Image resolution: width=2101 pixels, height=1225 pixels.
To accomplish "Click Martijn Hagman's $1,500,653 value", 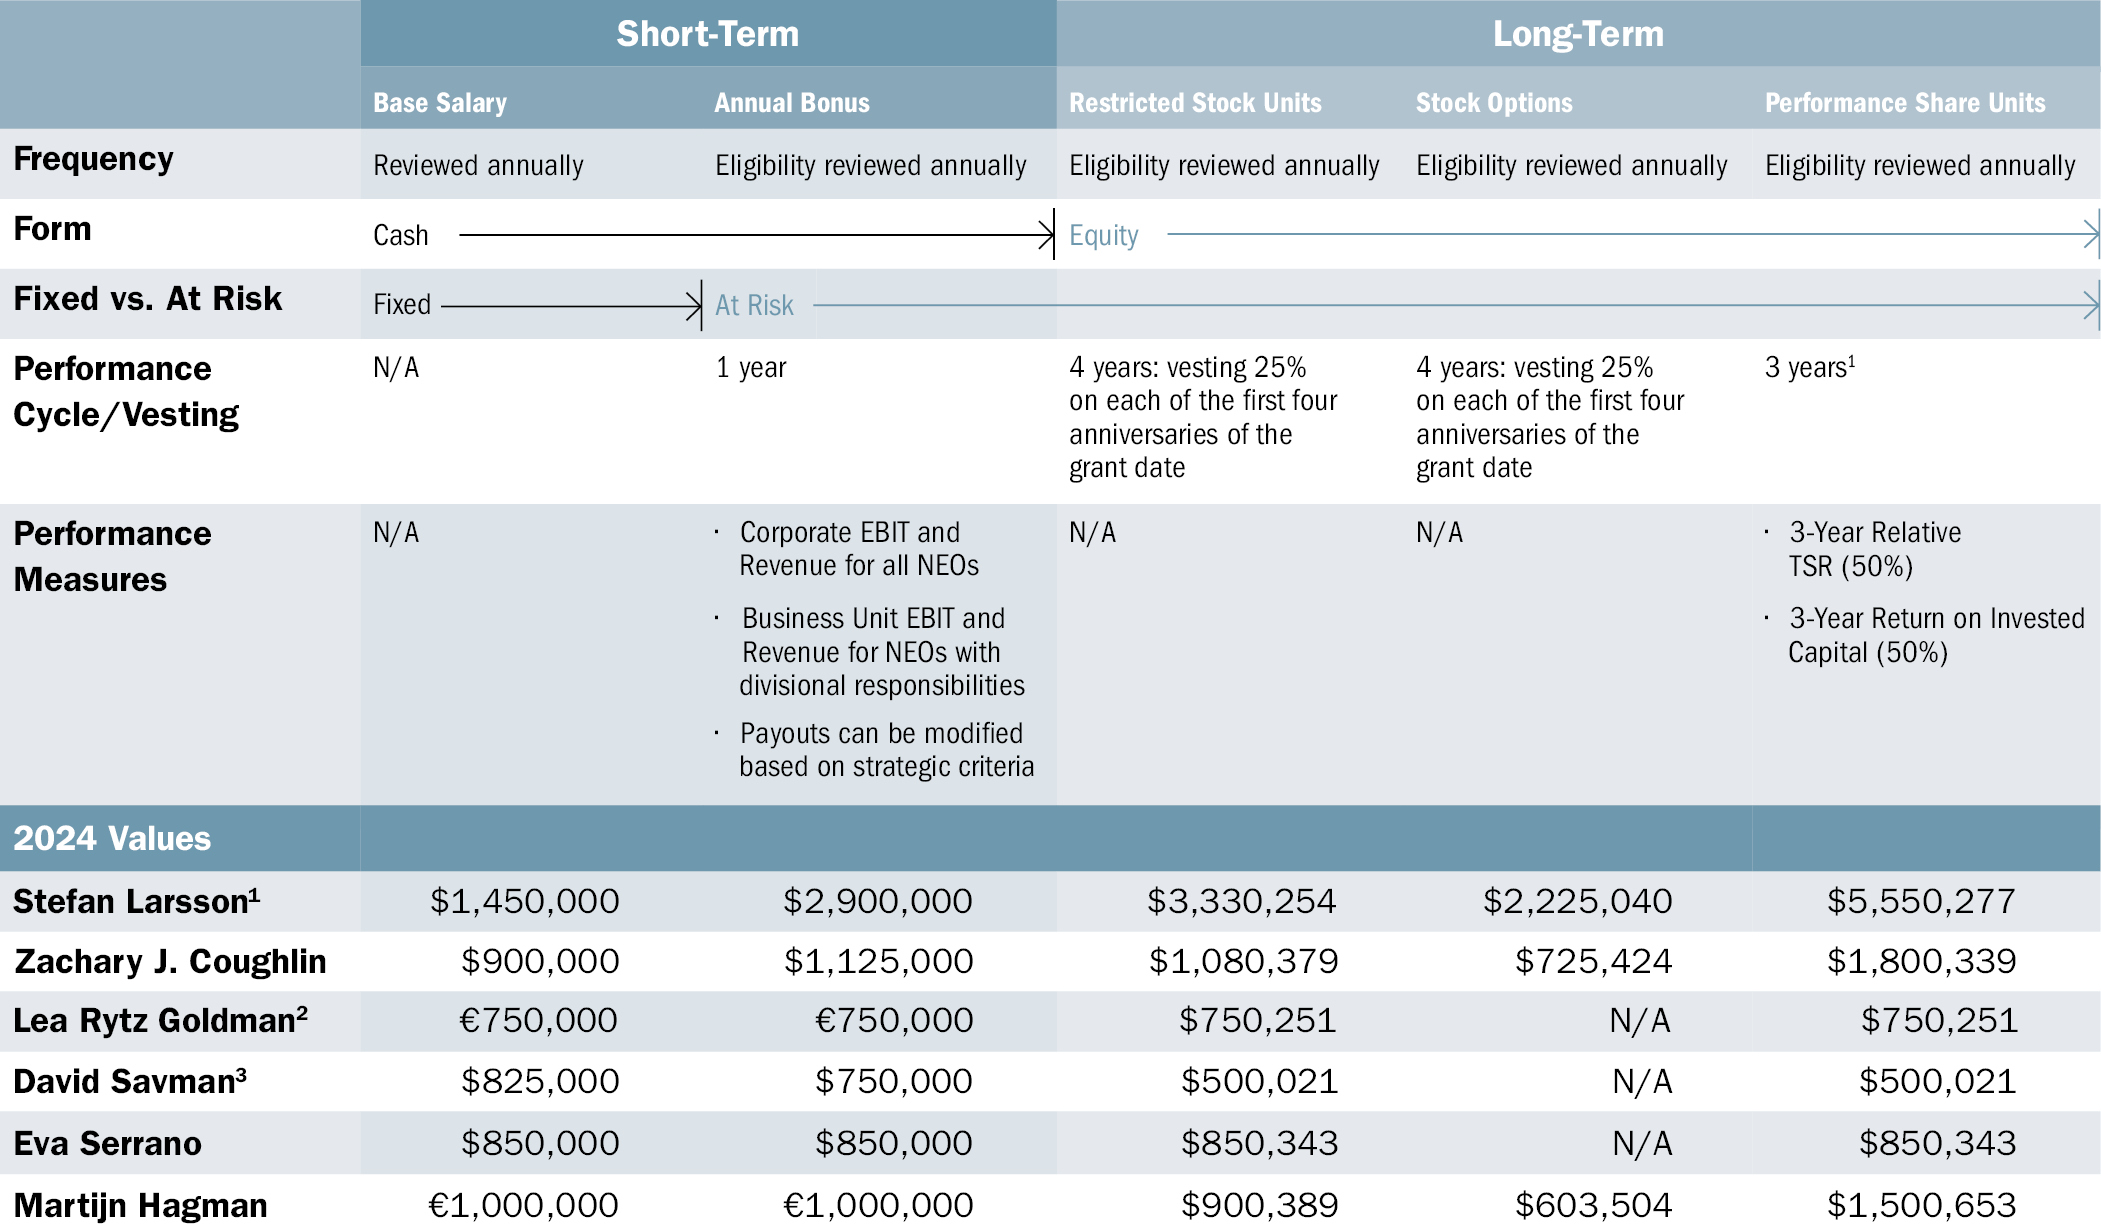I will (1920, 1205).
